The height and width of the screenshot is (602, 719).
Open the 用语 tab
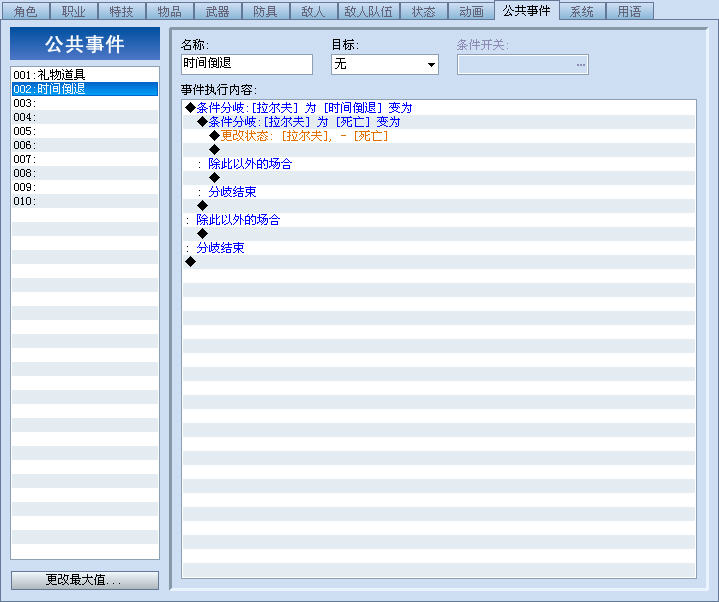630,11
